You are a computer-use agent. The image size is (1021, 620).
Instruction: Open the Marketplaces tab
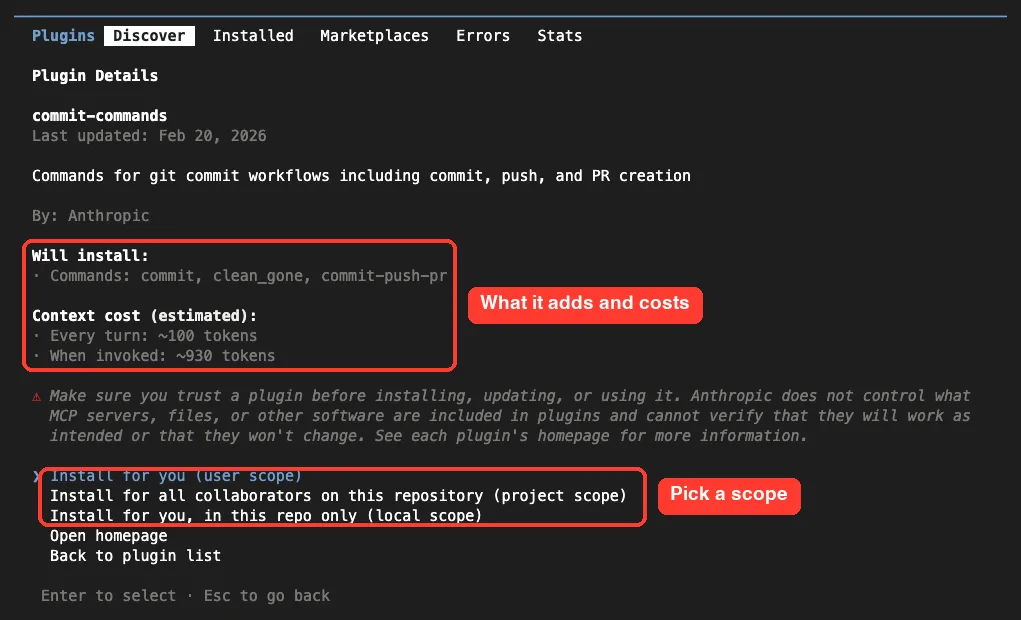(x=374, y=36)
